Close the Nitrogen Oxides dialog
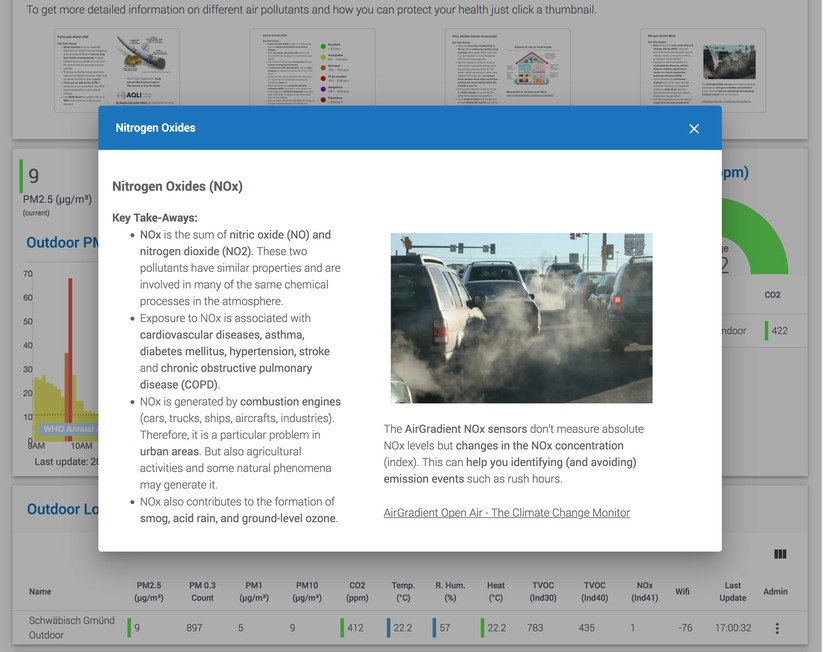The width and height of the screenshot is (823, 652). [693, 129]
